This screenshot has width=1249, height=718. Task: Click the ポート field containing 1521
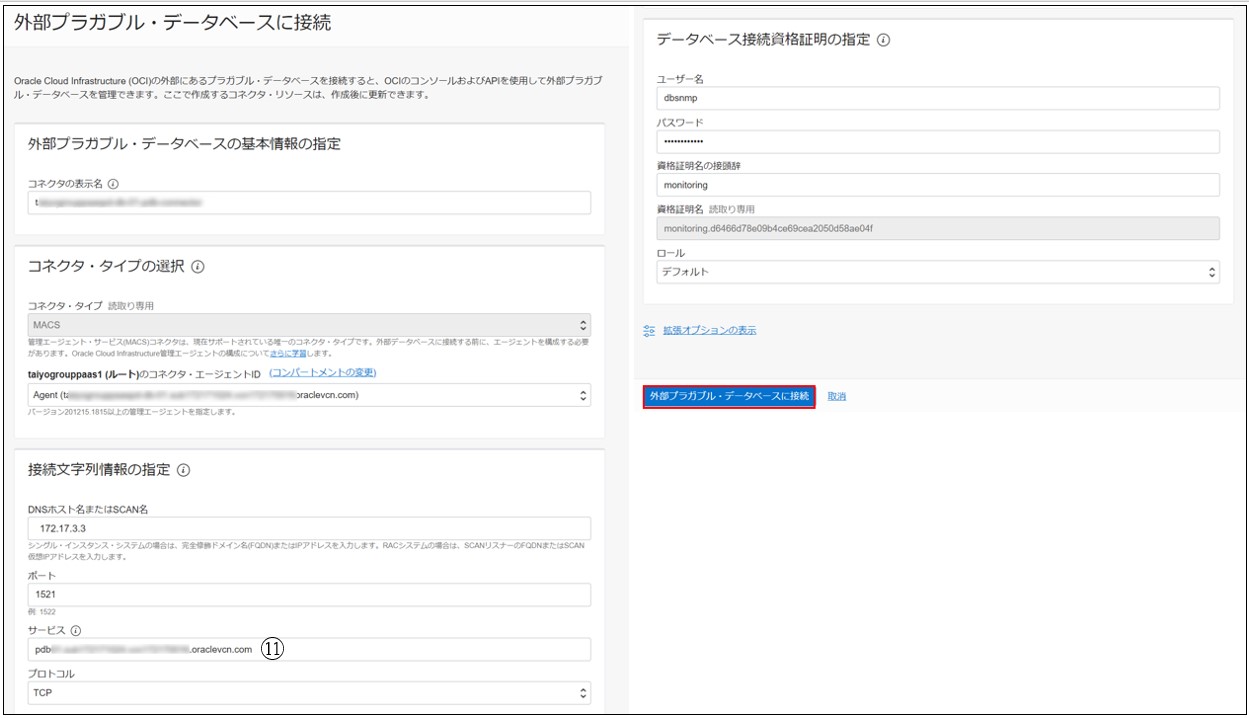point(310,595)
